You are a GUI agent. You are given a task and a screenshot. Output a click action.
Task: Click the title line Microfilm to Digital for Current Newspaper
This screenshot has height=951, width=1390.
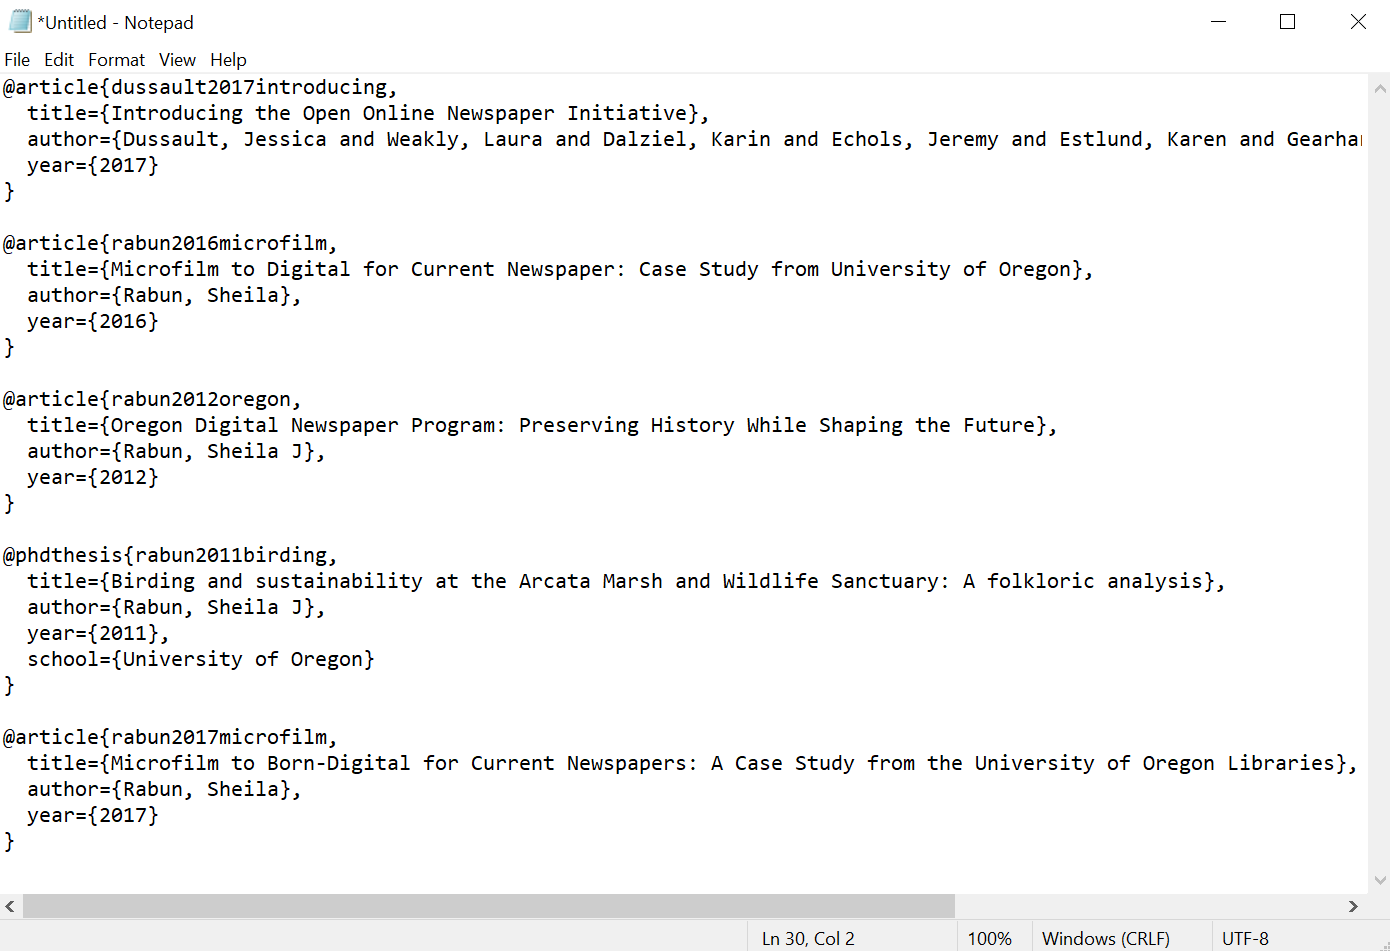[x=560, y=269]
